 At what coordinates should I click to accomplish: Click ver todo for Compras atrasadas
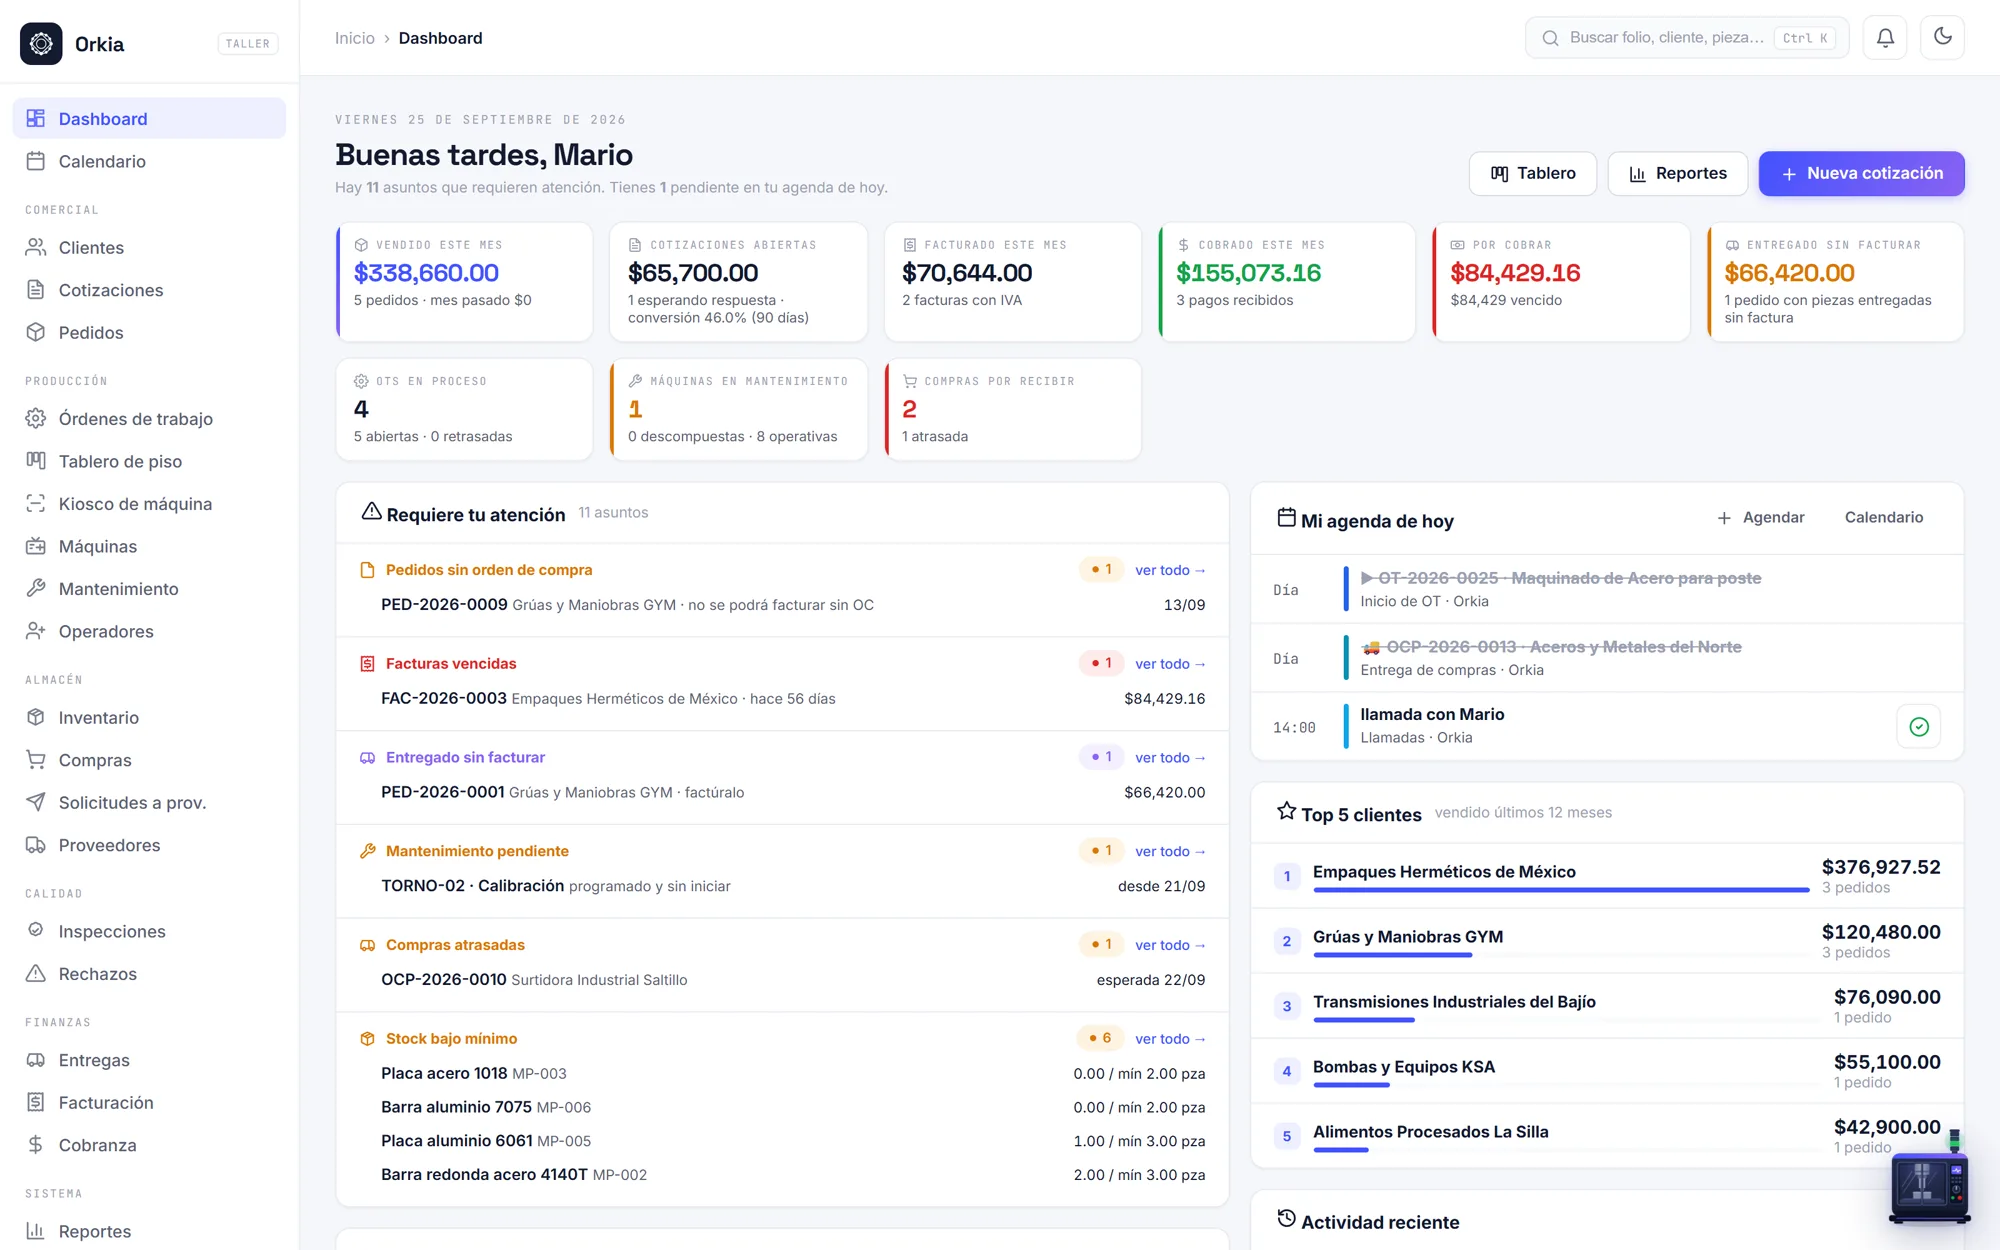click(1170, 945)
